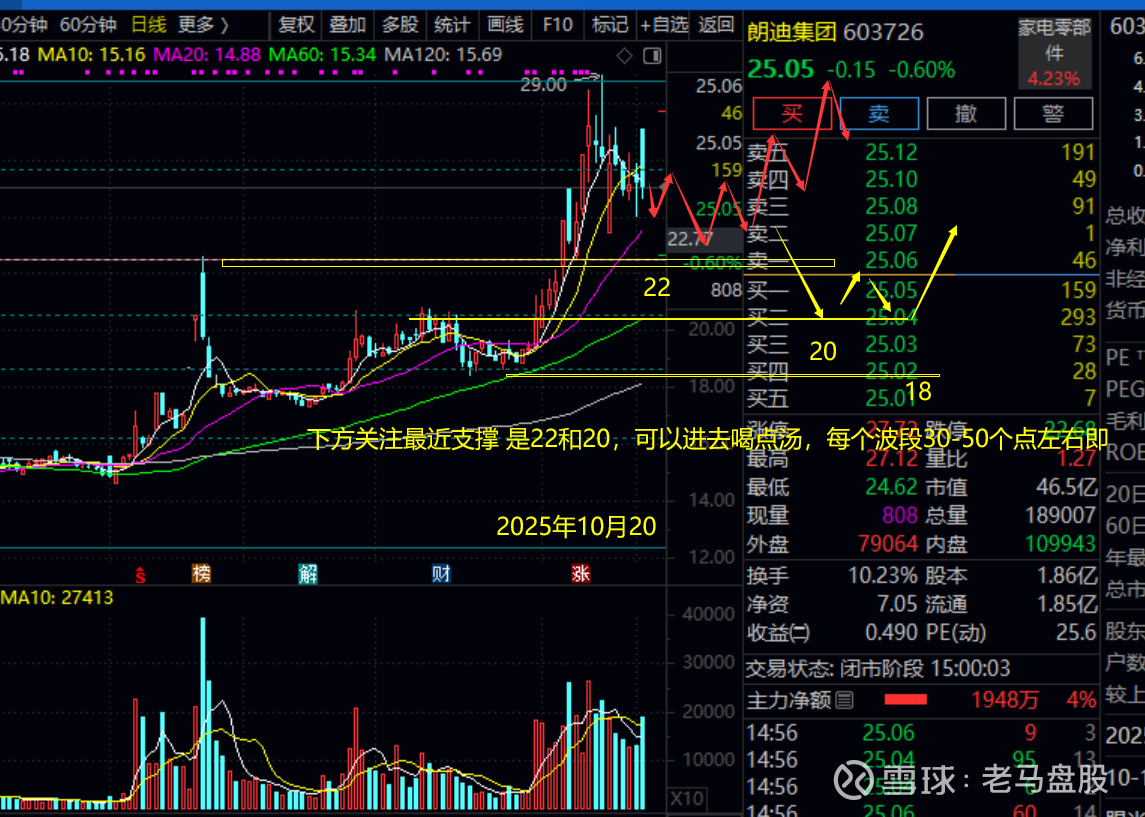The height and width of the screenshot is (817, 1145).
Task: Click the current price 25.05 header
Action: pos(781,70)
